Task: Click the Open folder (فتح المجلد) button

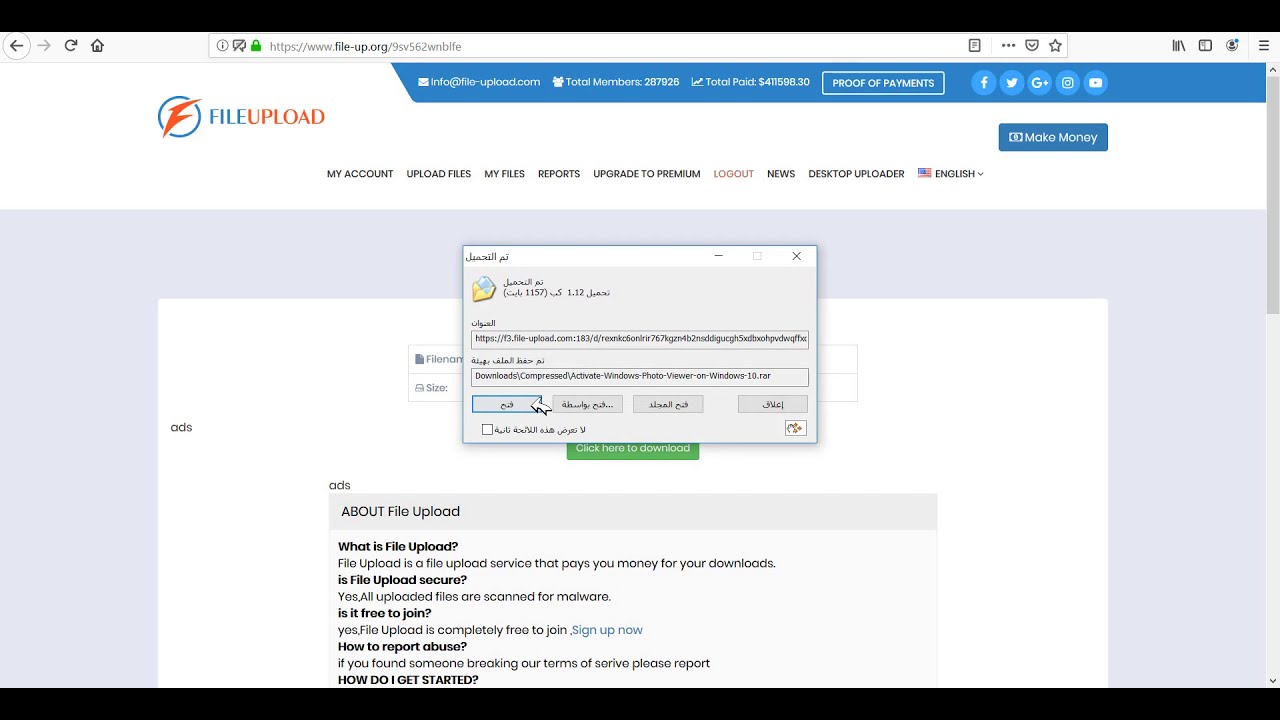Action: (x=668, y=404)
